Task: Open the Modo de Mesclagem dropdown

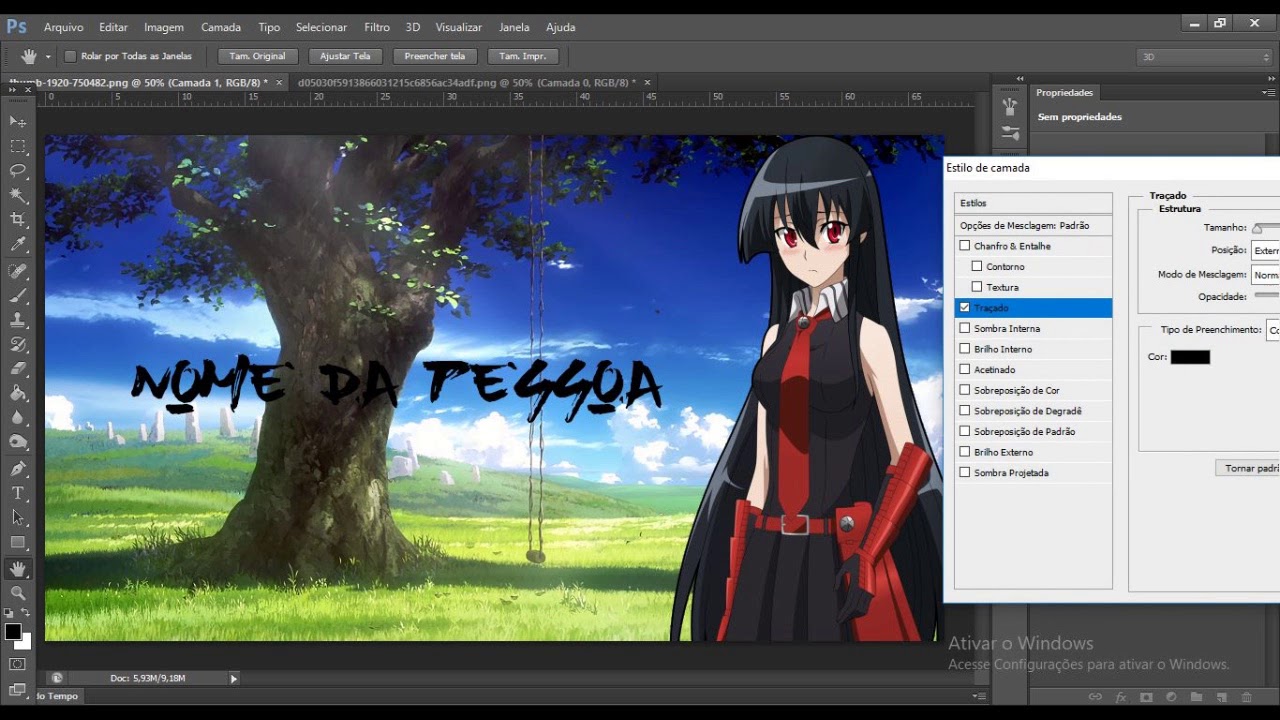Action: 1266,275
